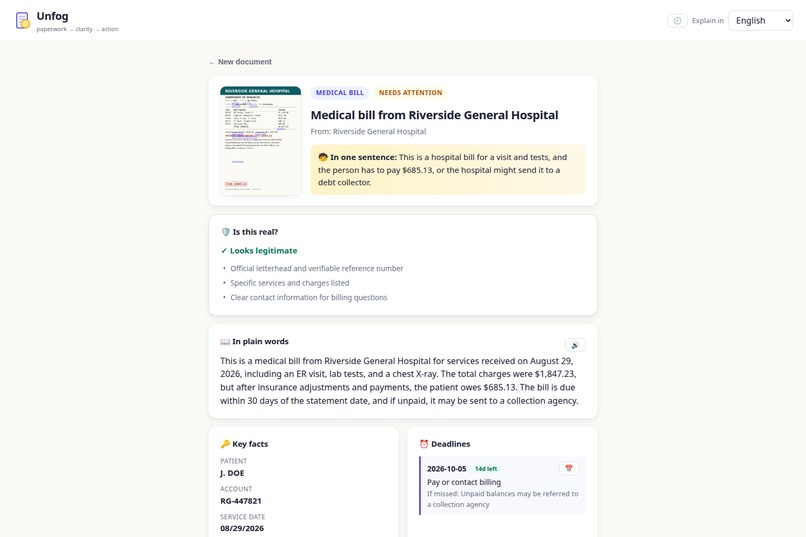The width and height of the screenshot is (806, 537).
Task: Click the service date 08/29/2026
Action: 242,528
